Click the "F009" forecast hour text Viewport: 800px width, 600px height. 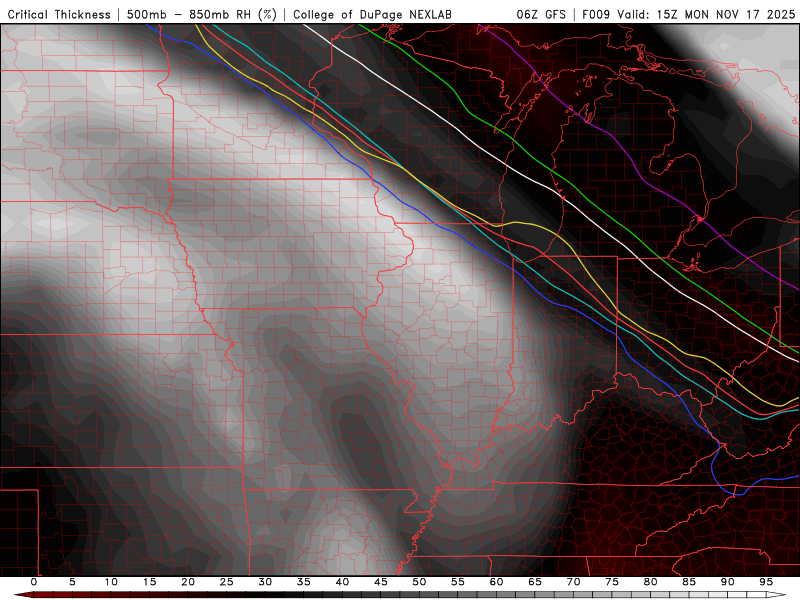pyautogui.click(x=596, y=14)
